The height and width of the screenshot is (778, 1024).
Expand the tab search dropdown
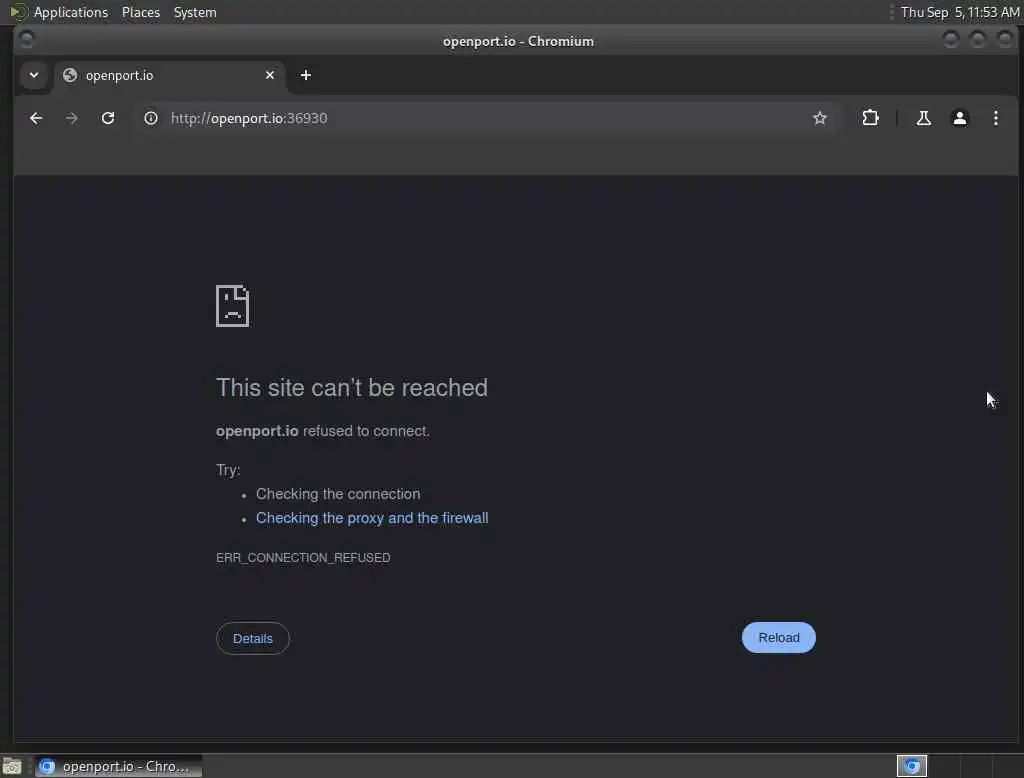point(34,75)
